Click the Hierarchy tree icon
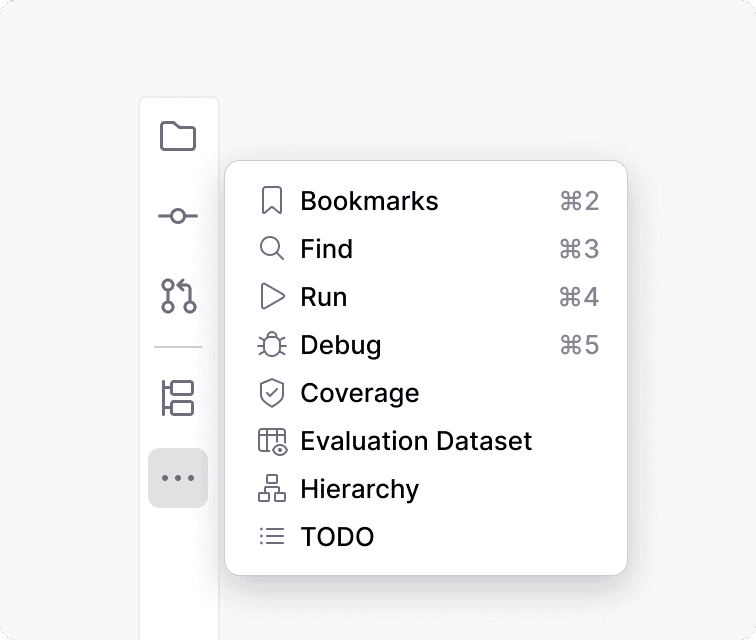This screenshot has height=640, width=756. [271, 489]
